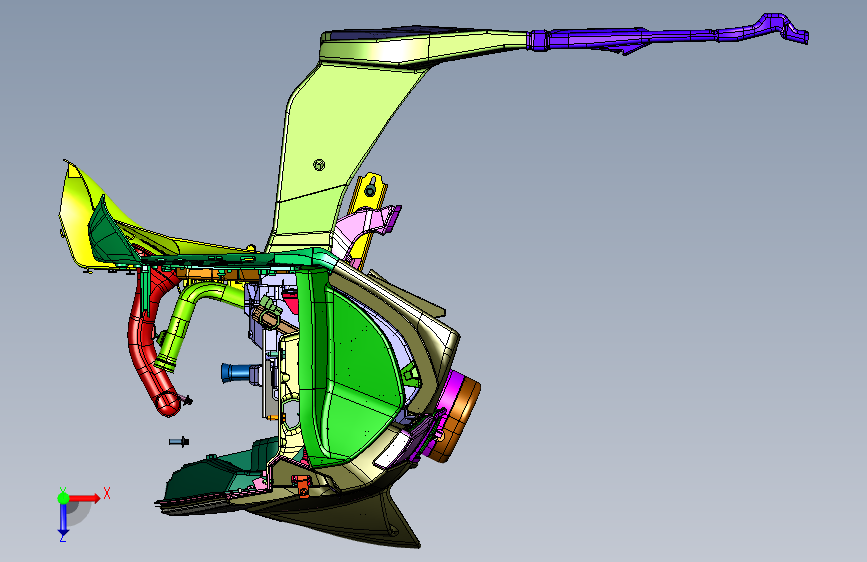The image size is (867, 562).
Task: Click the green Y axis dot of triad
Action: 63,498
